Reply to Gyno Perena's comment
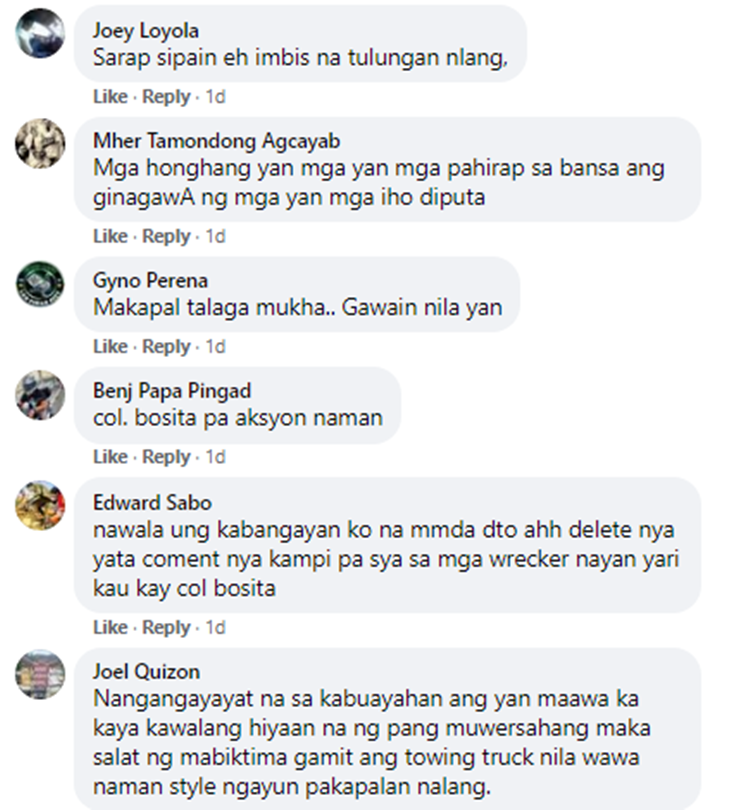This screenshot has width=750, height=810. [x=166, y=346]
